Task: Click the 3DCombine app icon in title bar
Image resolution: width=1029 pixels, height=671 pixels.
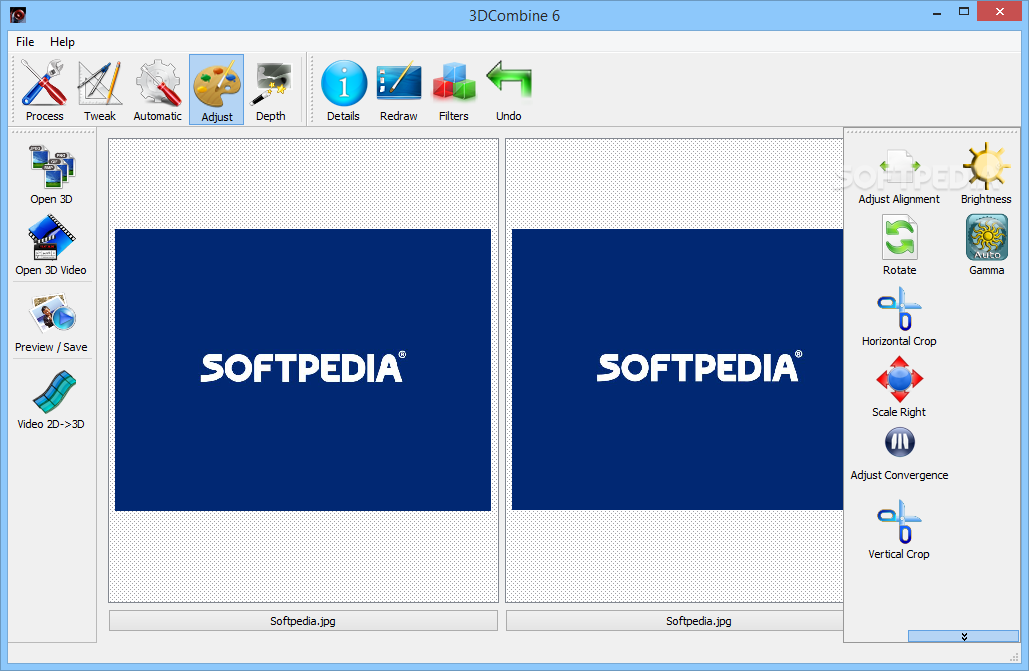Action: coord(18,14)
